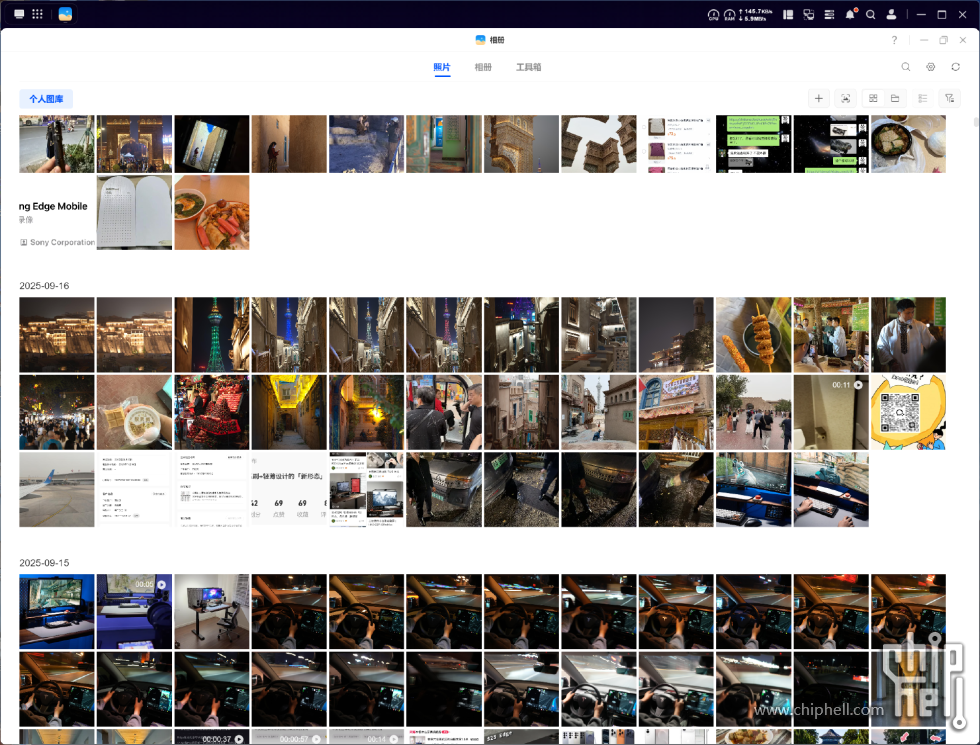Viewport: 980px width, 745px height.
Task: Switch to grid thumbnail view
Action: tap(873, 98)
